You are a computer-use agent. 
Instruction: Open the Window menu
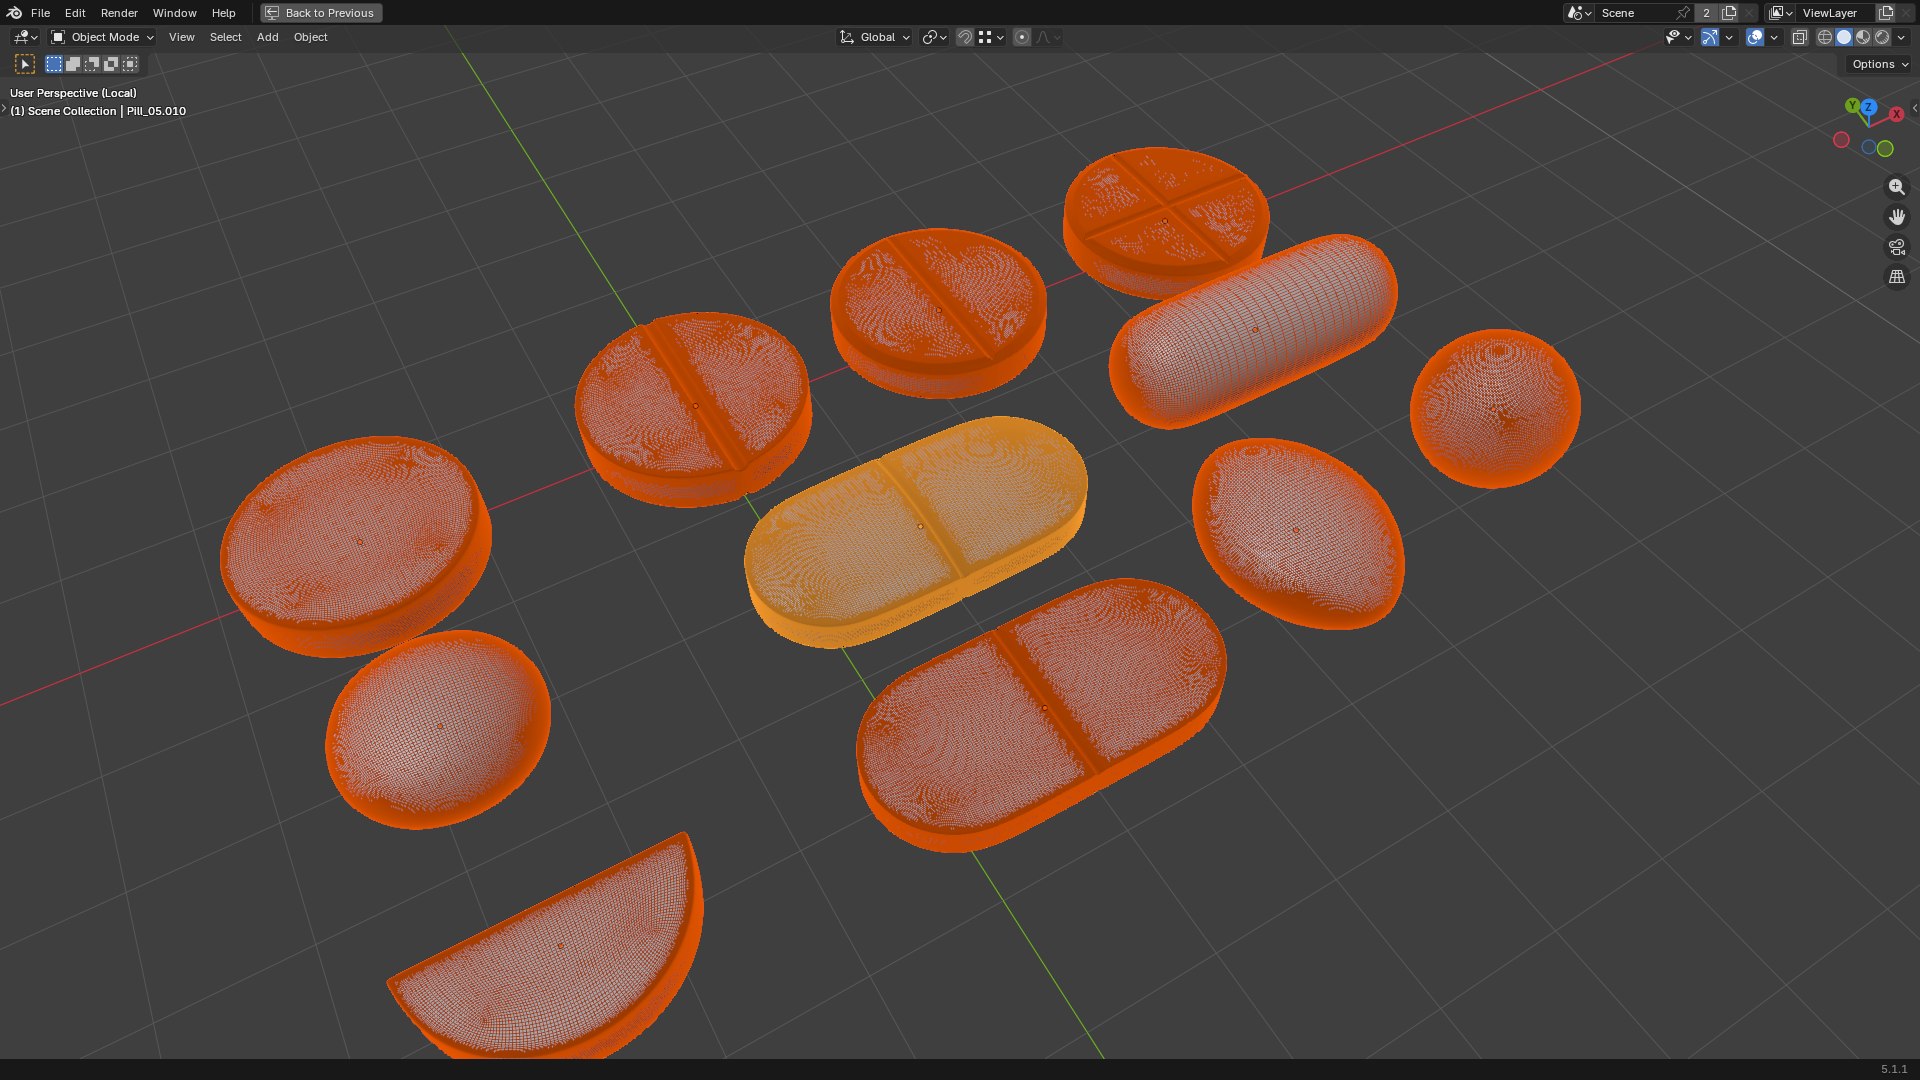(174, 13)
